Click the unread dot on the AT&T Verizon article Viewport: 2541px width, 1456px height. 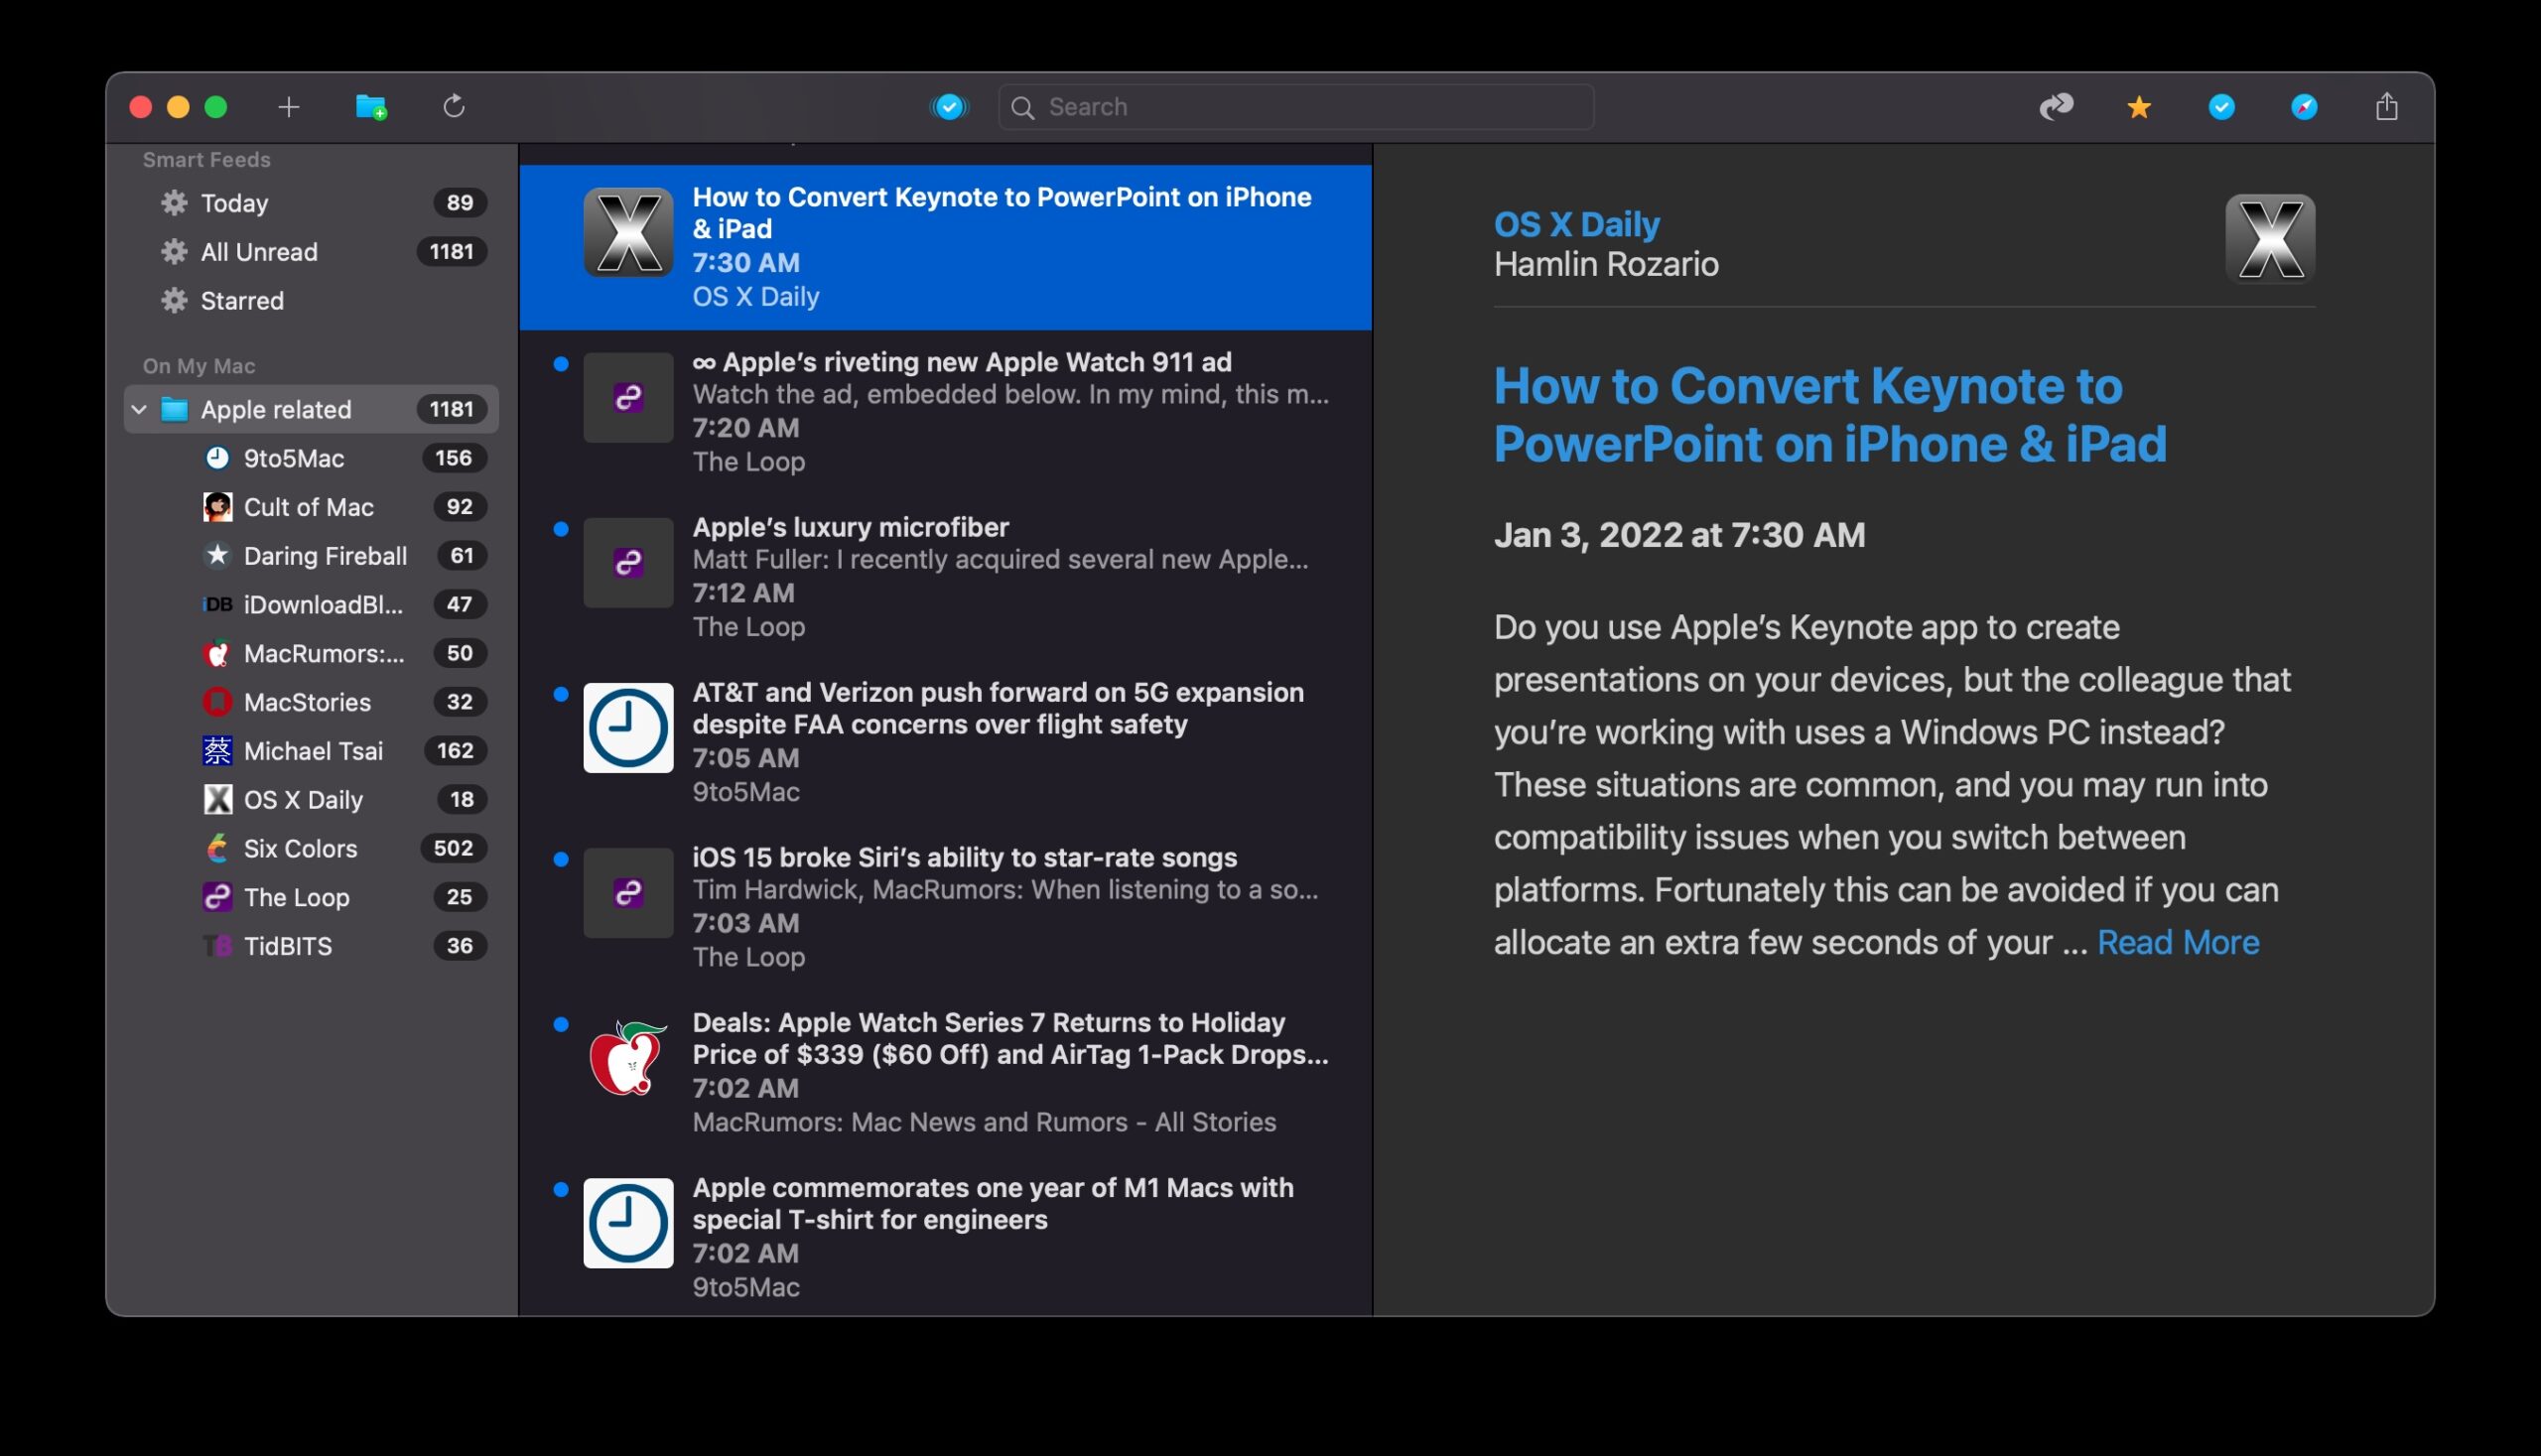561,694
